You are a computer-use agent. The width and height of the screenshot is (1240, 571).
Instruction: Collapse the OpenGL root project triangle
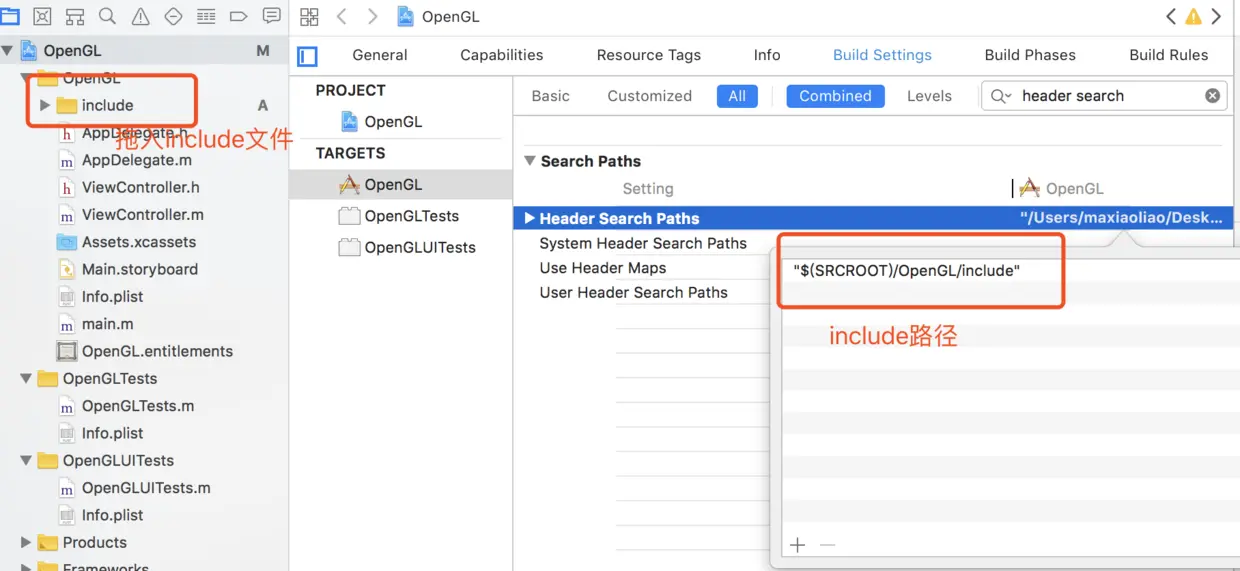pyautogui.click(x=8, y=50)
